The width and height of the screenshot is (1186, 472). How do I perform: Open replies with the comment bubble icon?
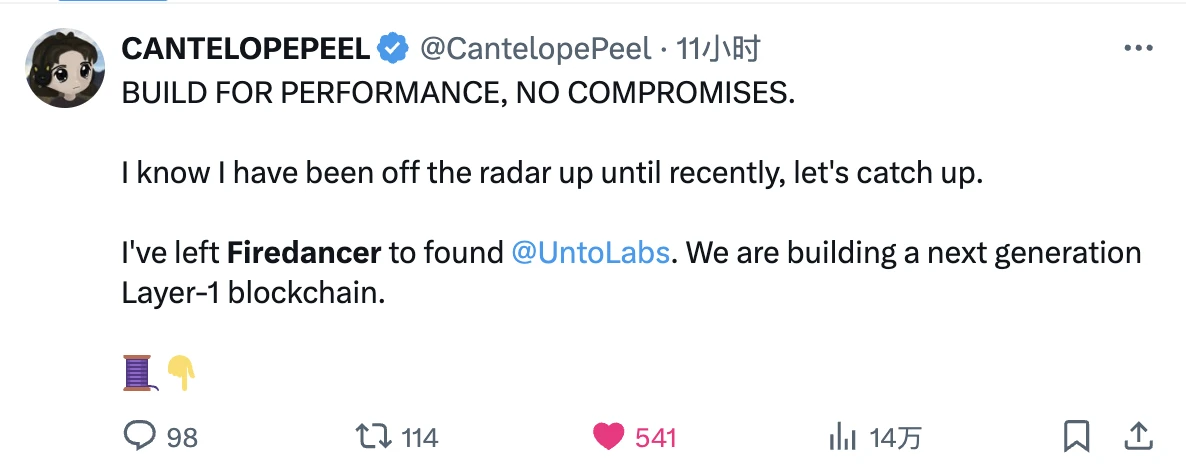(137, 436)
